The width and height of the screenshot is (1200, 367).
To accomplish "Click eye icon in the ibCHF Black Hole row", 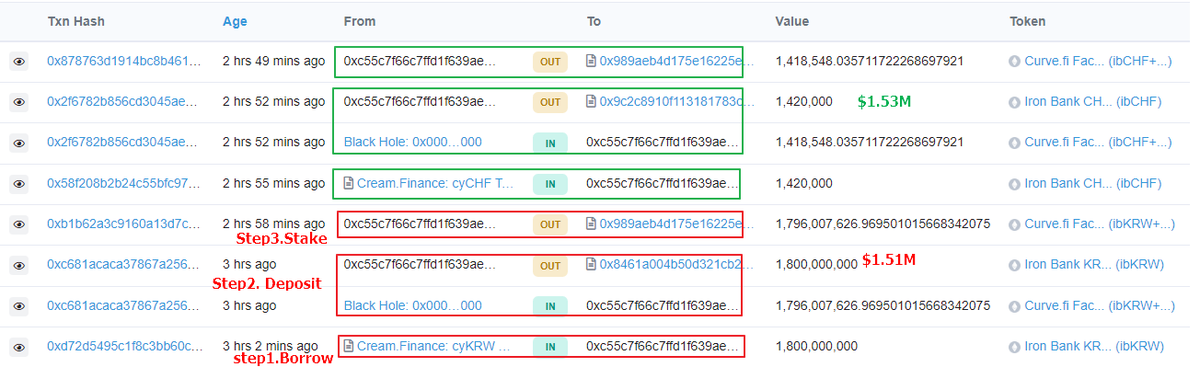I will pyautogui.click(x=18, y=143).
